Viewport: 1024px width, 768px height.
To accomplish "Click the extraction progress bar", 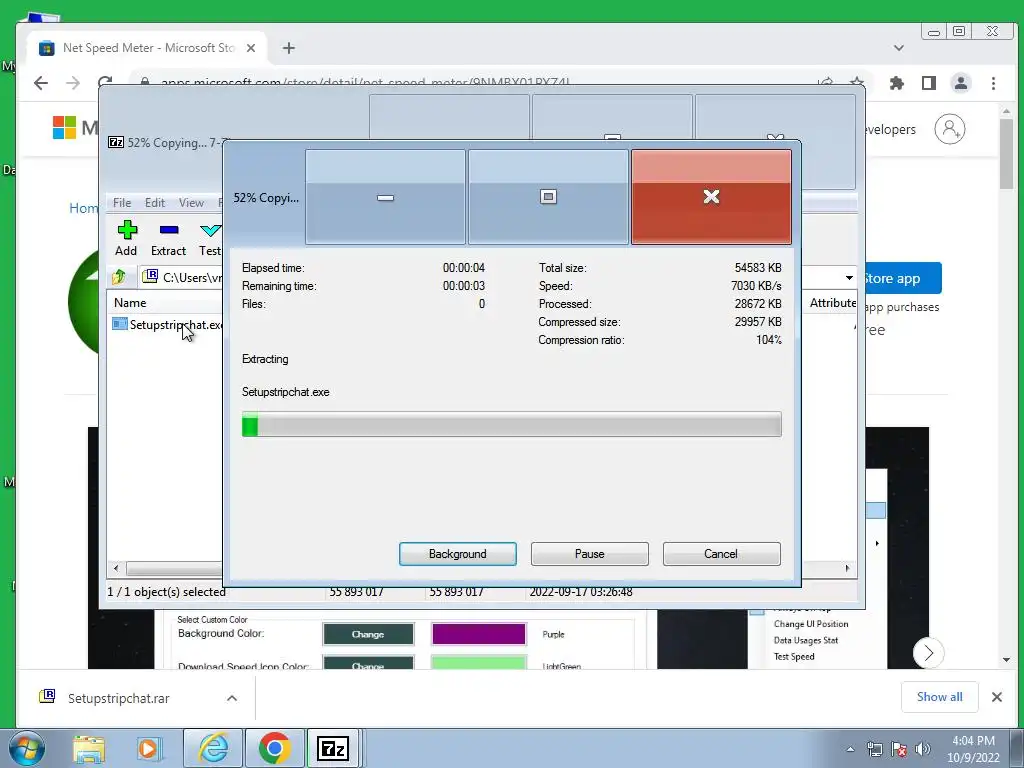I will [511, 424].
